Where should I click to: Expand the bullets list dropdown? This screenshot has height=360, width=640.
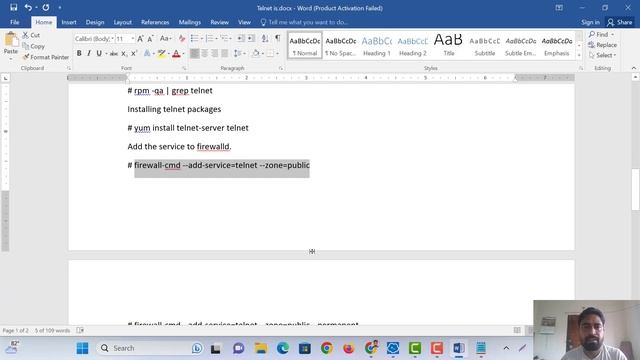[x=202, y=39]
